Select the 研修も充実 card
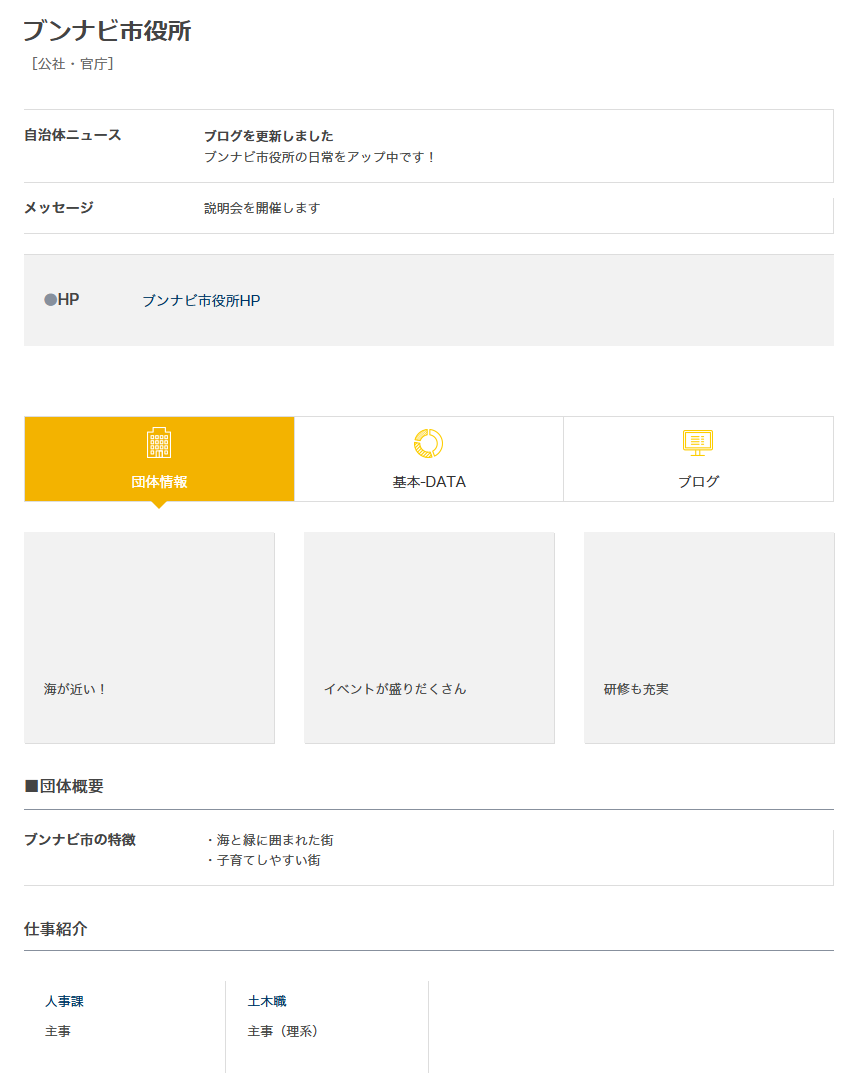Viewport: 861px width, 1073px height. (709, 637)
